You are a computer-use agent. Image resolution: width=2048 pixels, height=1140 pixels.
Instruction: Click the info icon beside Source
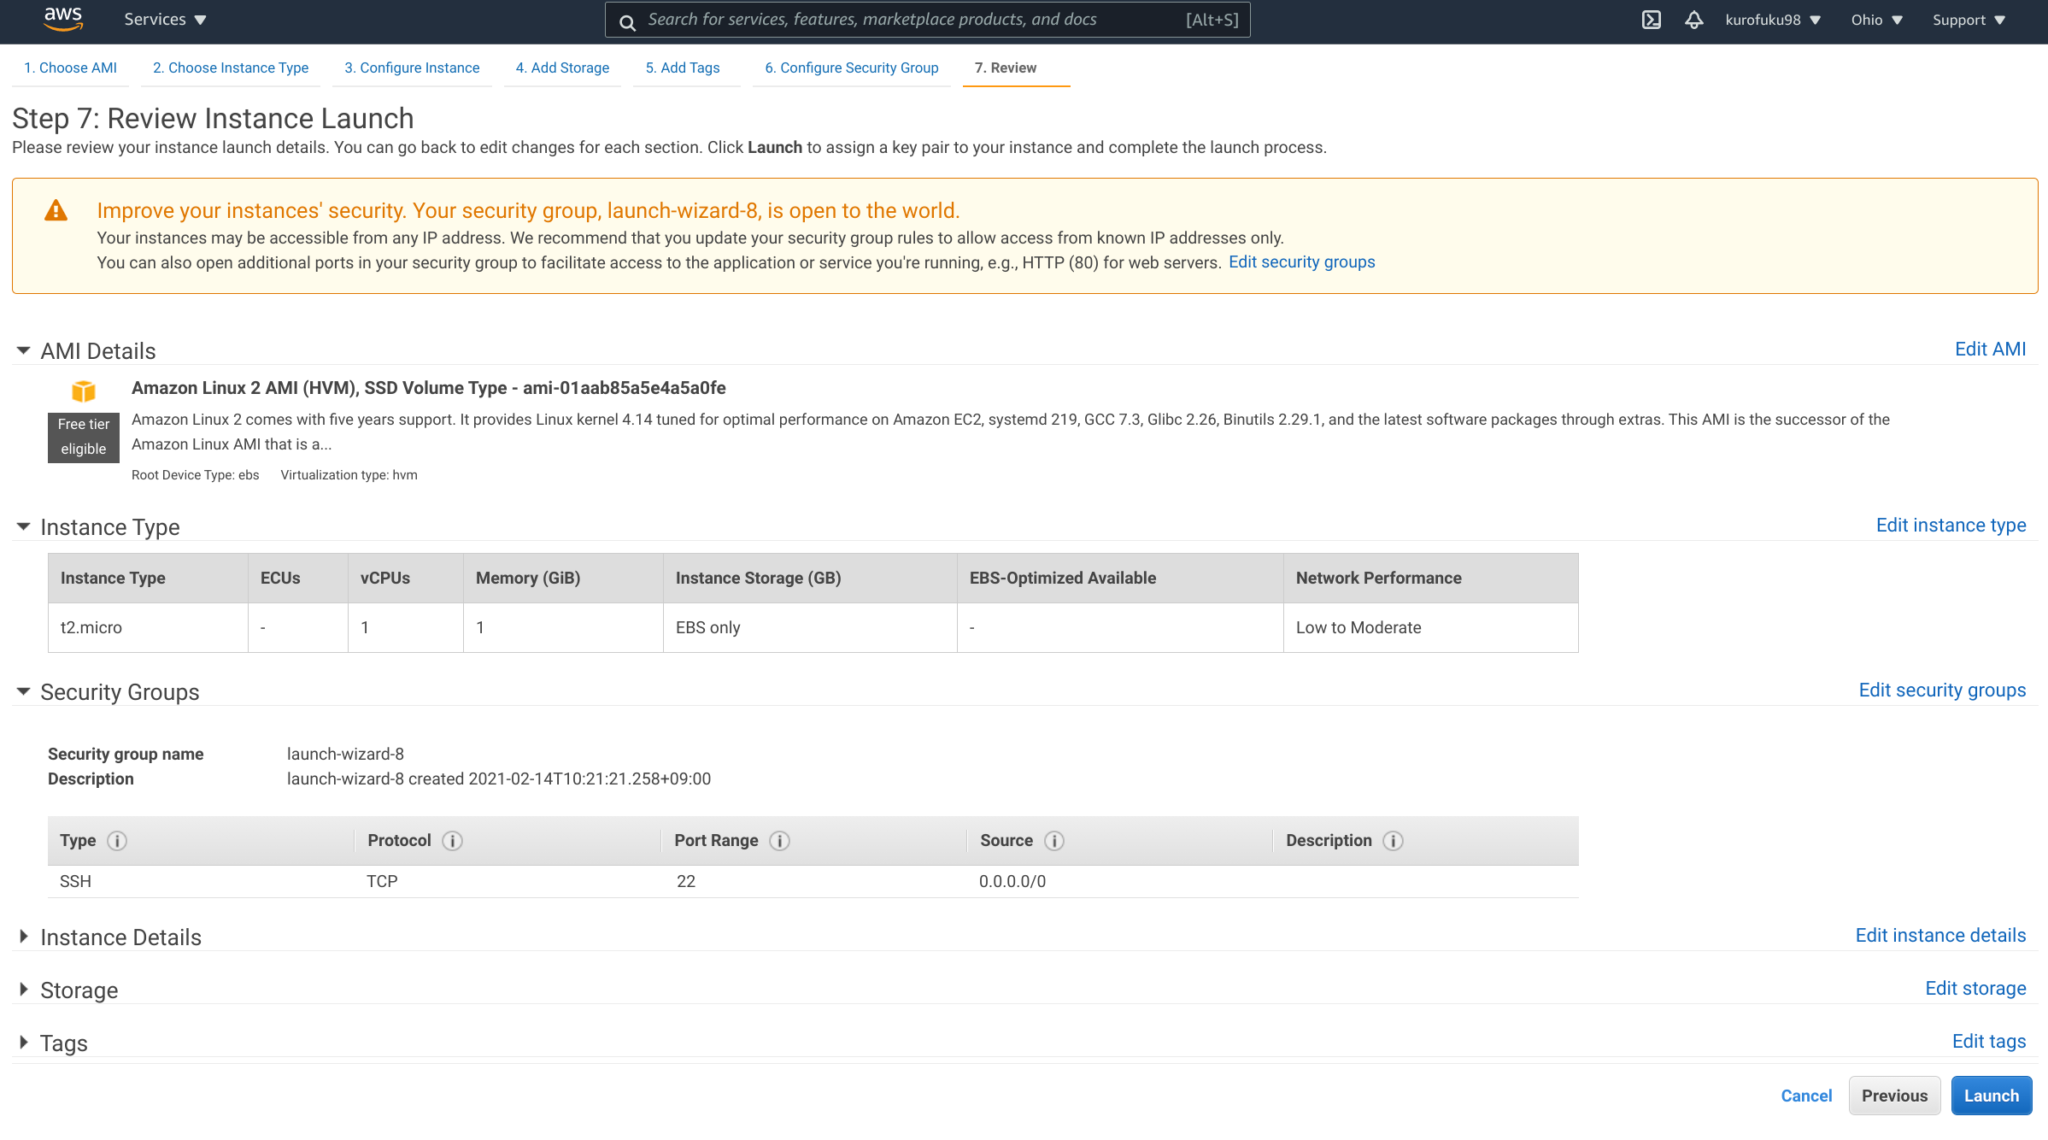click(x=1053, y=841)
